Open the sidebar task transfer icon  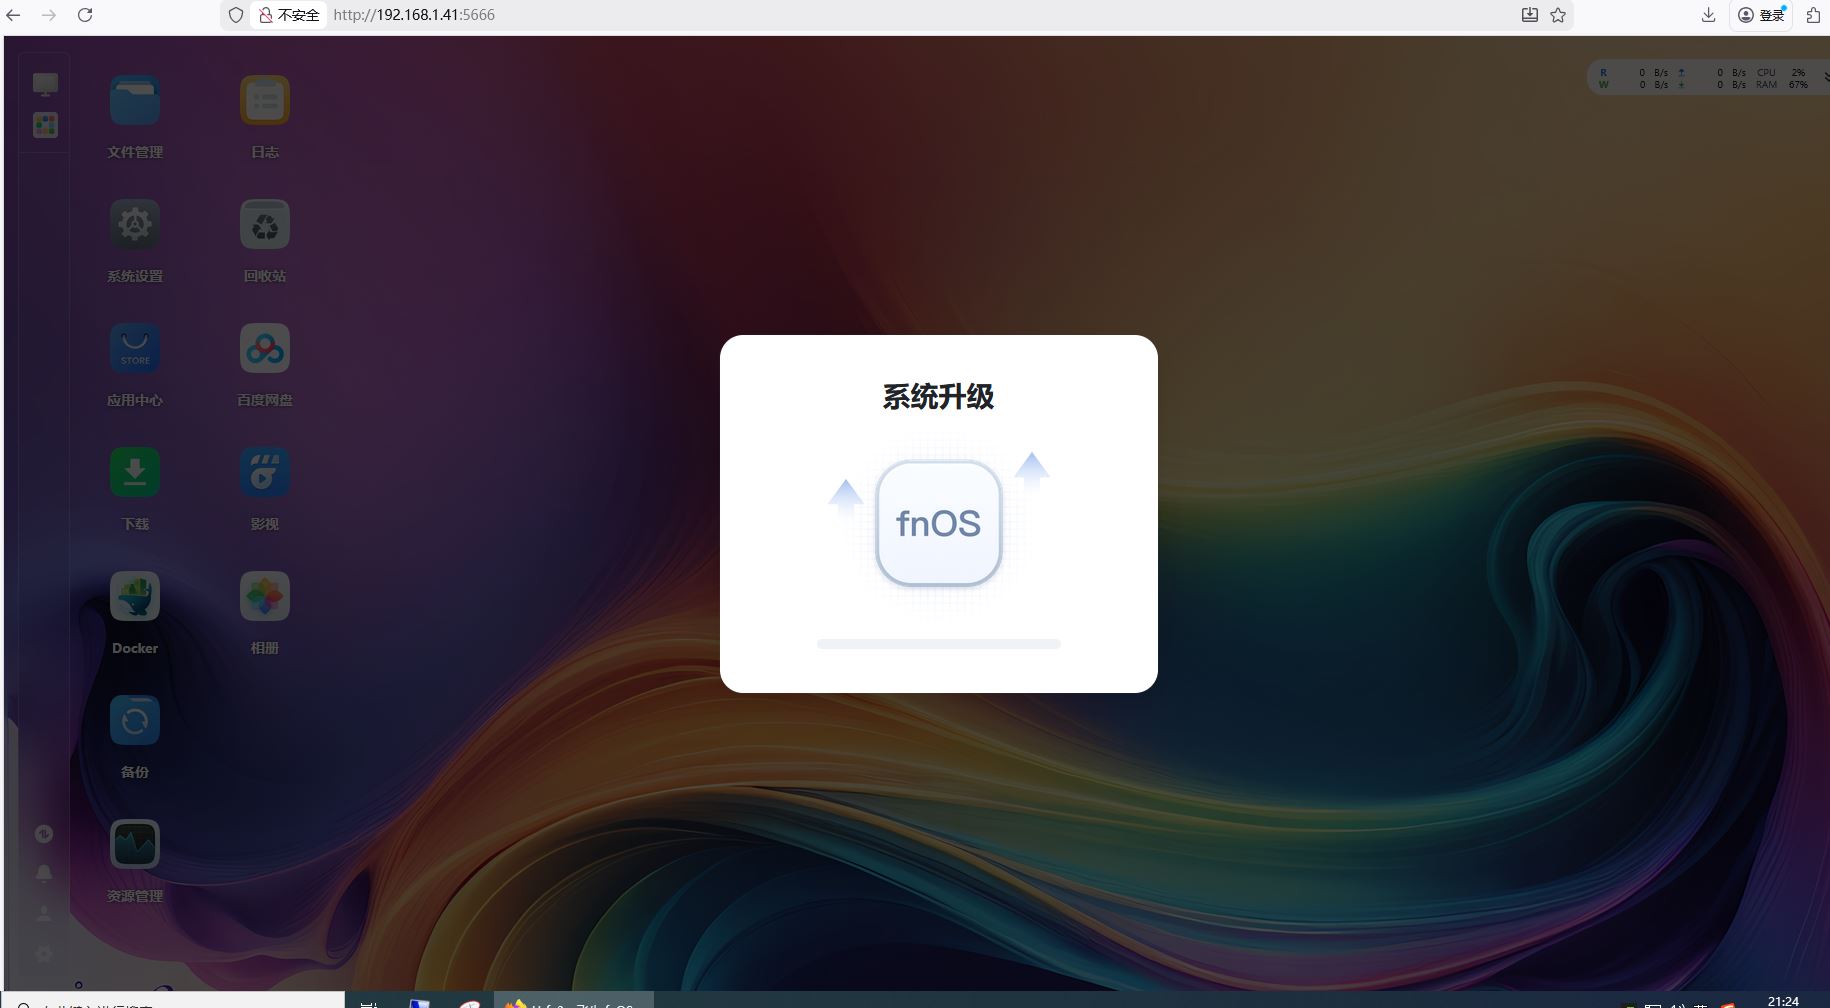pyautogui.click(x=44, y=834)
